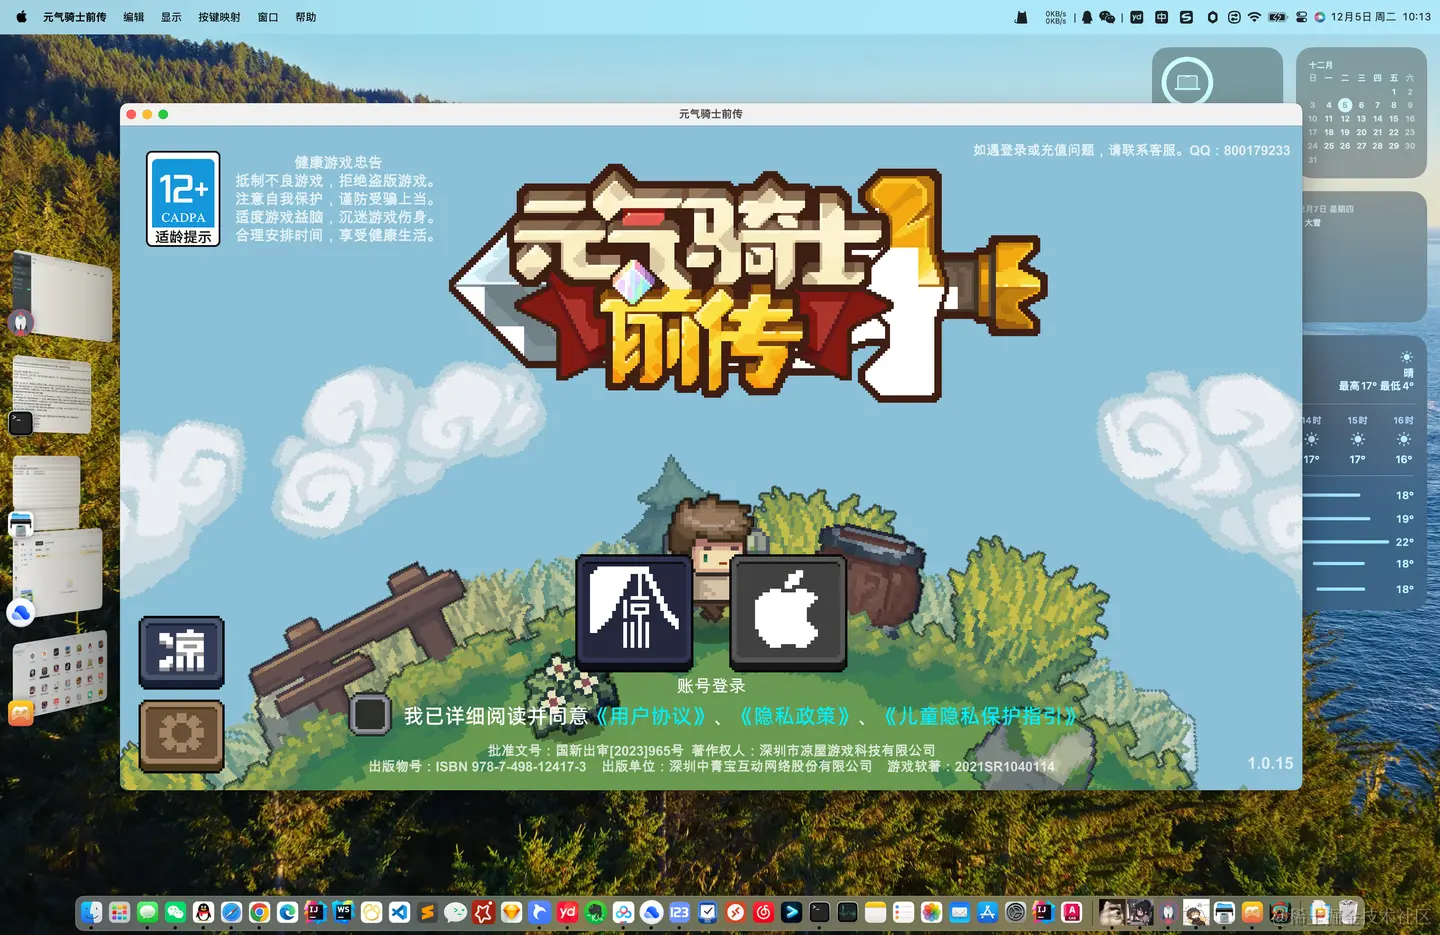
Task: Select today's date 5 in calendar widget
Action: [x=1345, y=105]
